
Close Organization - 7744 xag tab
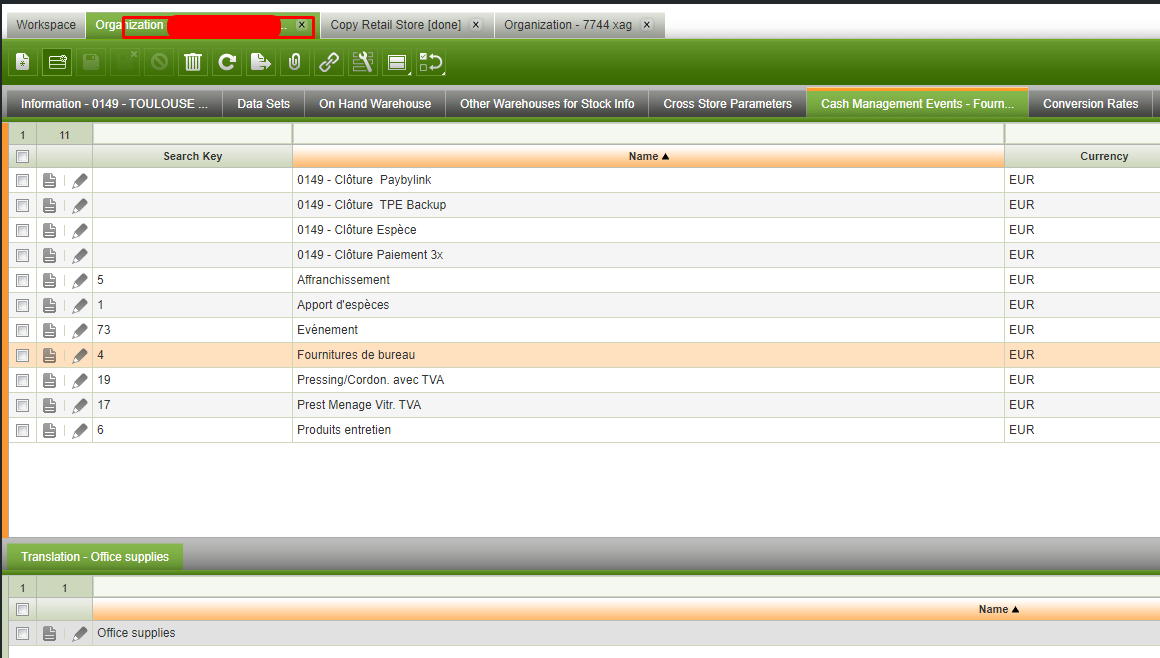tap(647, 24)
